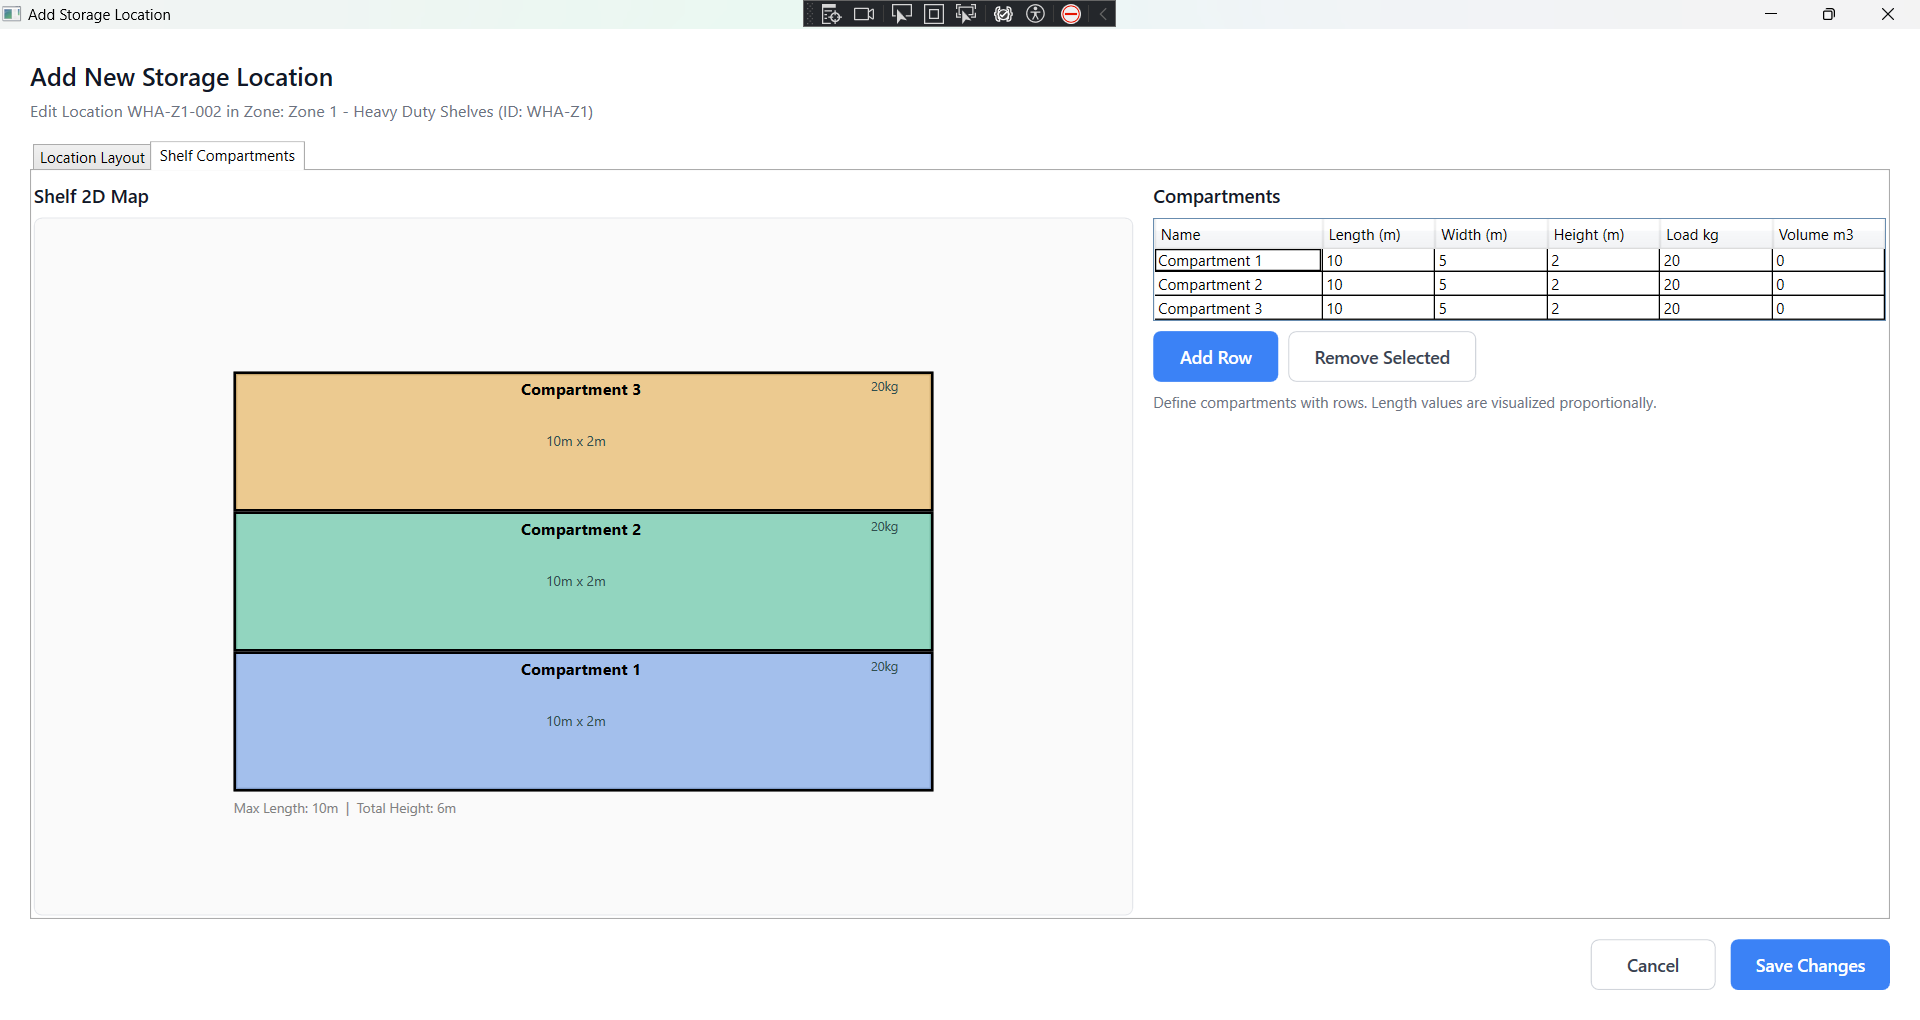
Task: Toggle the Display Layout Adorners icon
Action: coord(933,14)
